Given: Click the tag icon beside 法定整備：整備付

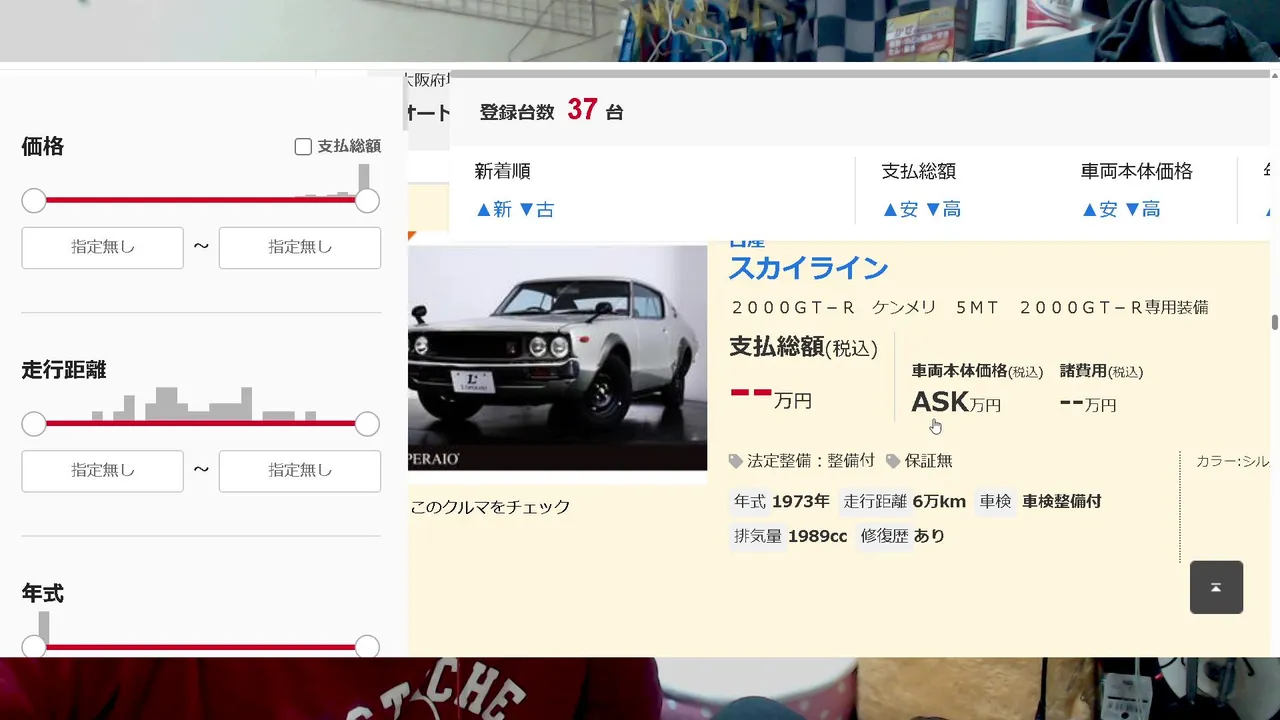Looking at the screenshot, I should (736, 461).
